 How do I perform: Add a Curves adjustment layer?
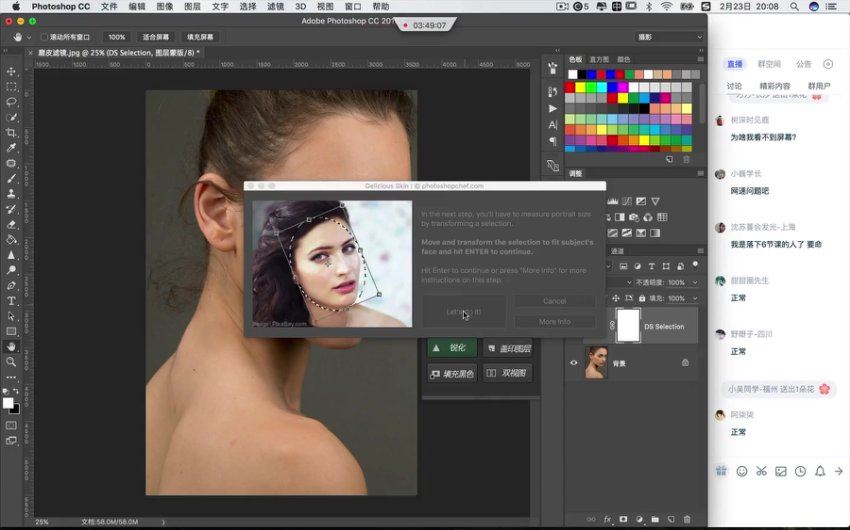pos(627,201)
